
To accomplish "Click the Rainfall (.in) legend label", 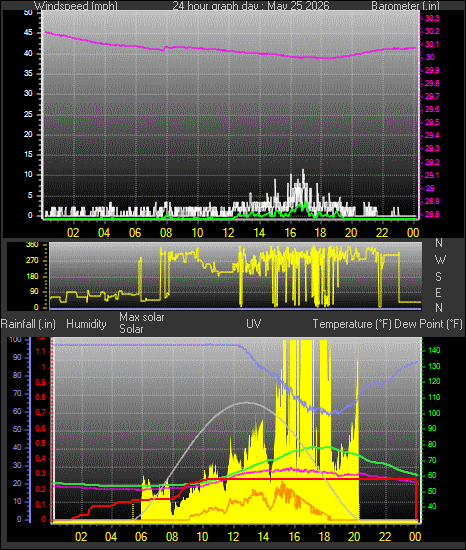I will click(x=28, y=324).
